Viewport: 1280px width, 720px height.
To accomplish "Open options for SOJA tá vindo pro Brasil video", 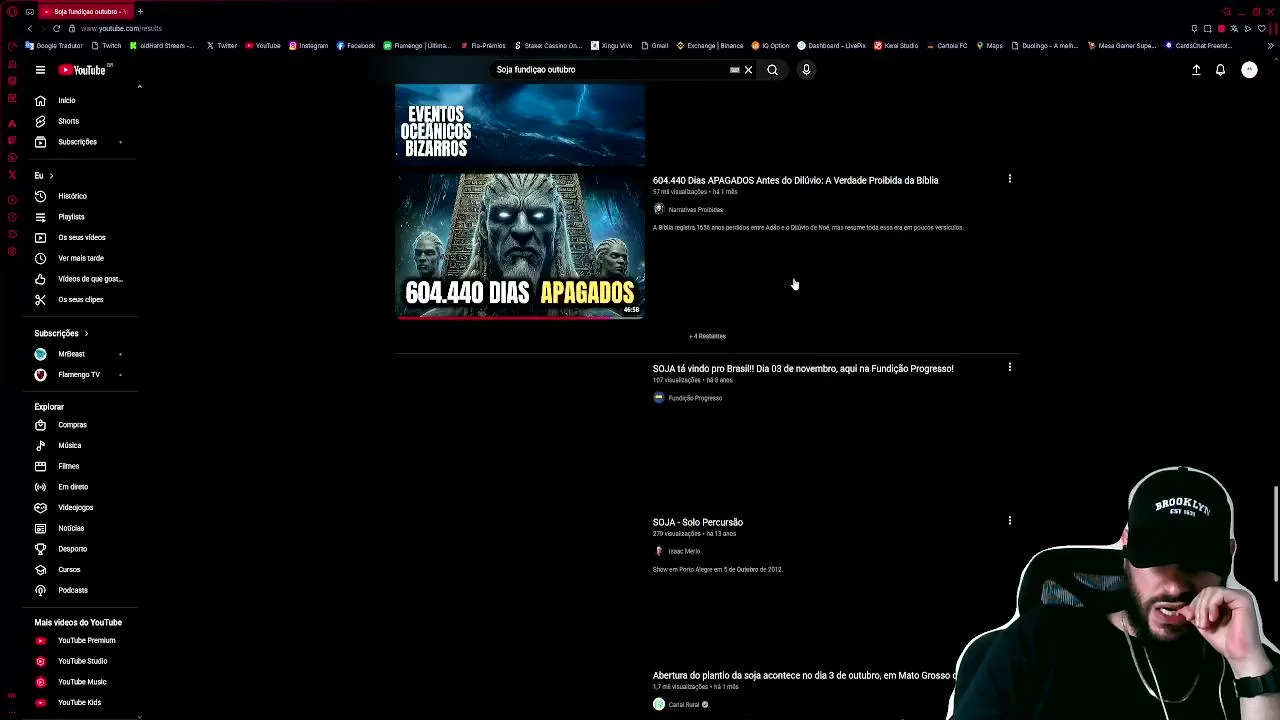I will tap(1009, 367).
